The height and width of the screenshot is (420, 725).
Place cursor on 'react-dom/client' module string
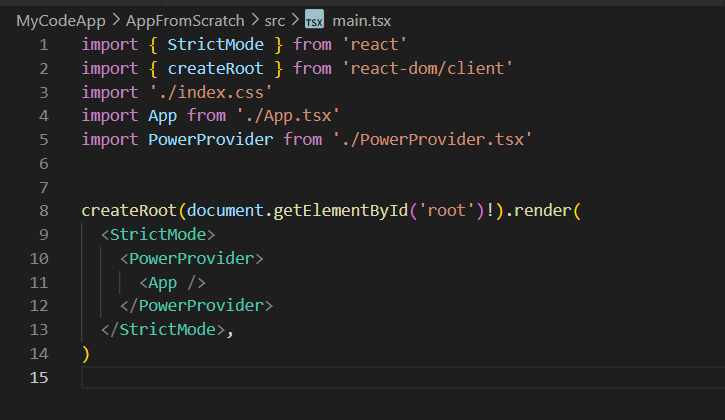tap(426, 68)
